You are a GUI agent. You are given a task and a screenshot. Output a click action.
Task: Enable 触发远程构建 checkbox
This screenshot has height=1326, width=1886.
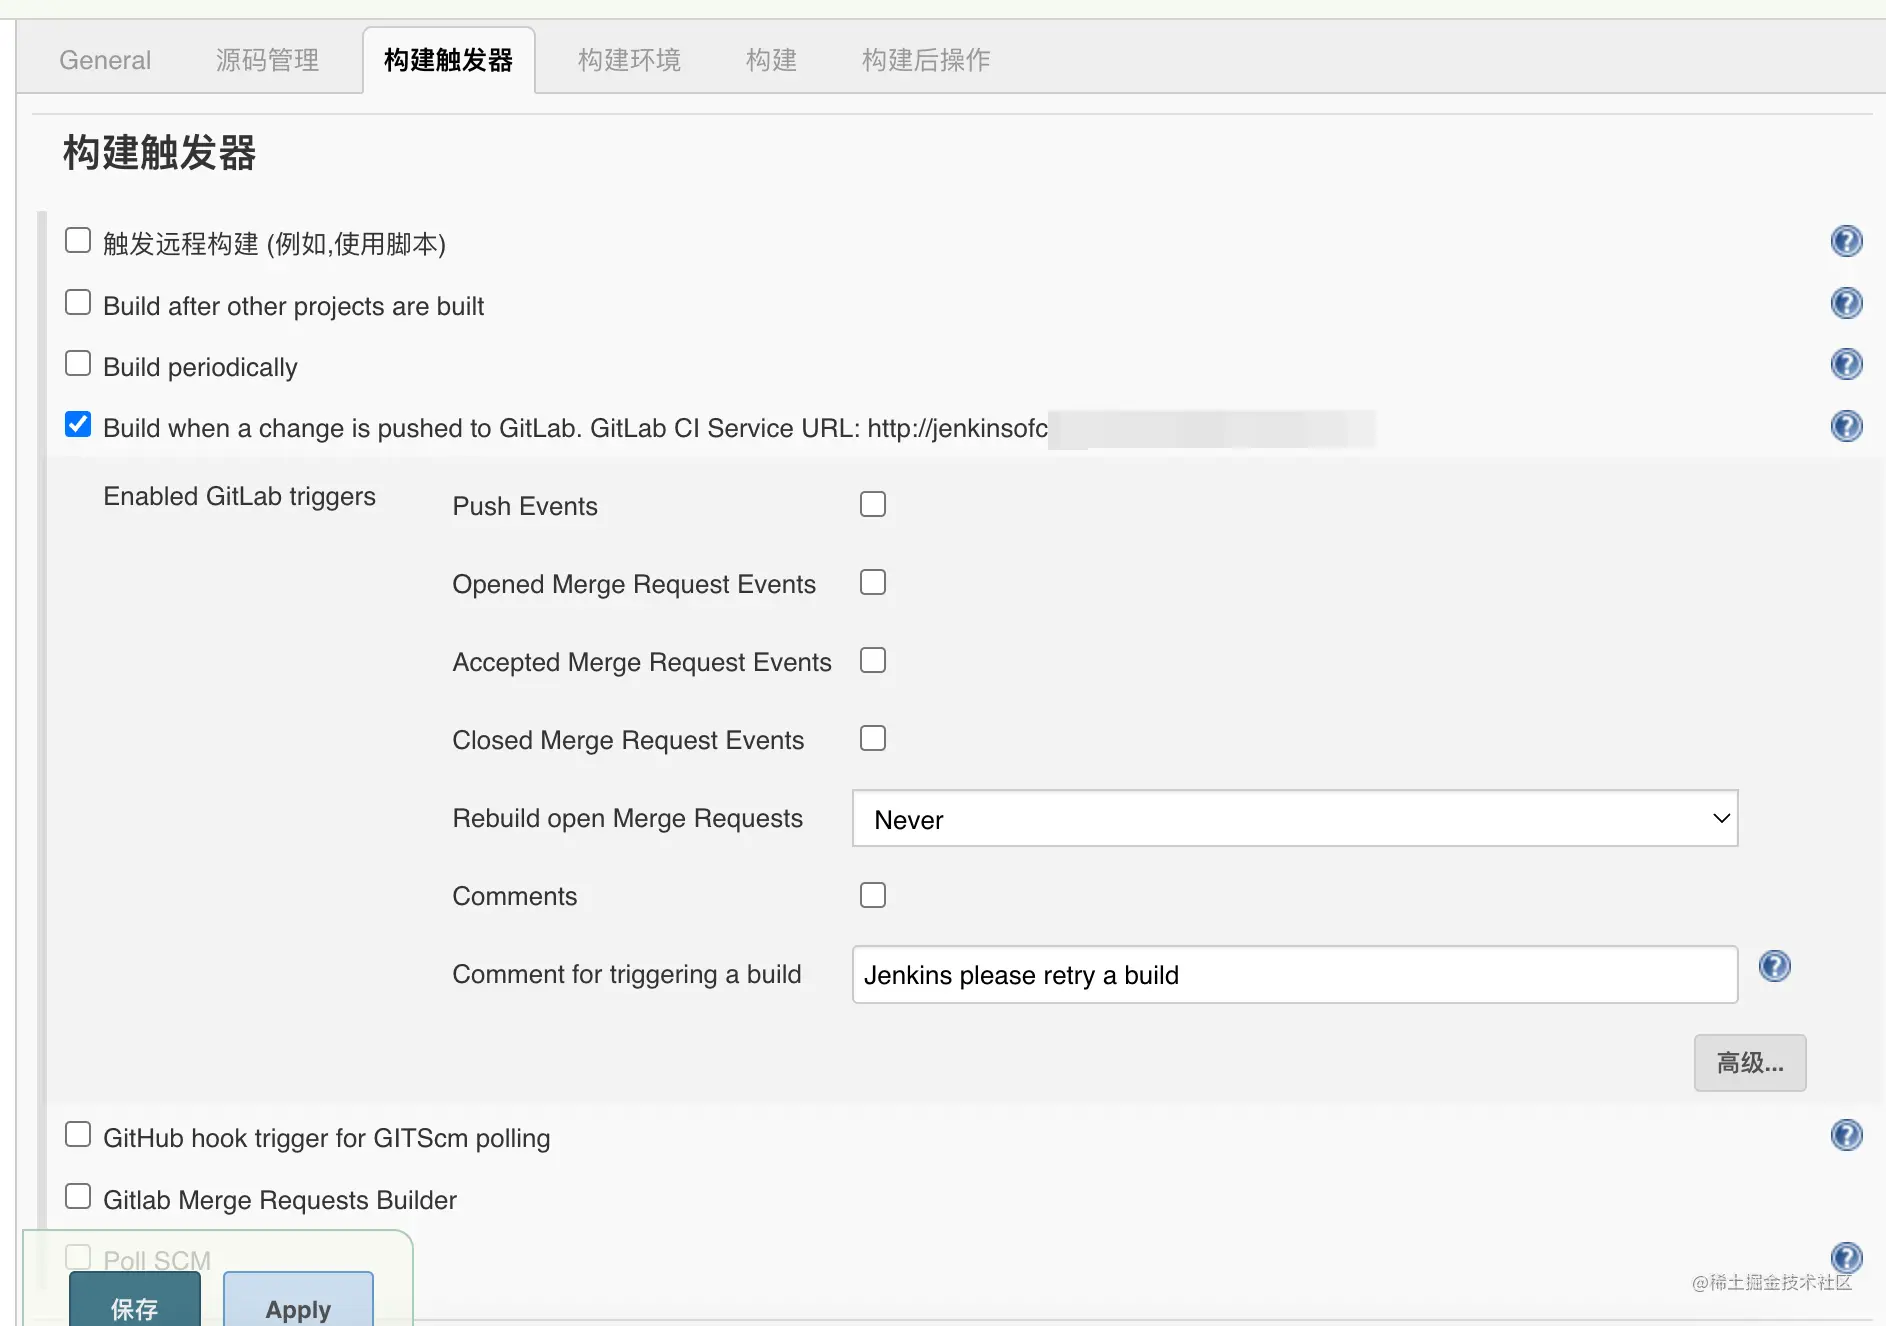click(x=78, y=240)
